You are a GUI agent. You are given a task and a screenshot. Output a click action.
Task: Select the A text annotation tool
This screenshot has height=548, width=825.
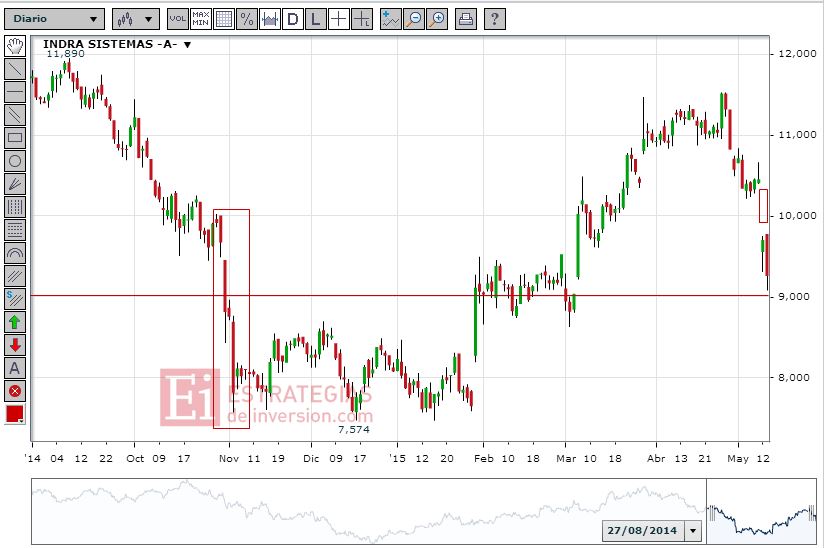pos(15,368)
